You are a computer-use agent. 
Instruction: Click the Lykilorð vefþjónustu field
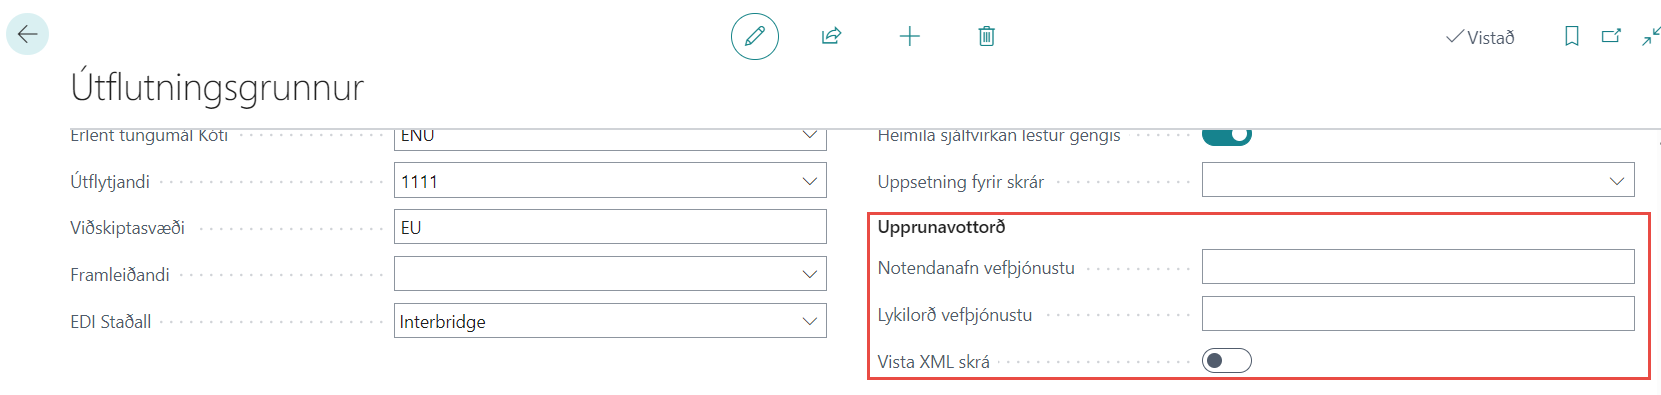[x=1418, y=314]
